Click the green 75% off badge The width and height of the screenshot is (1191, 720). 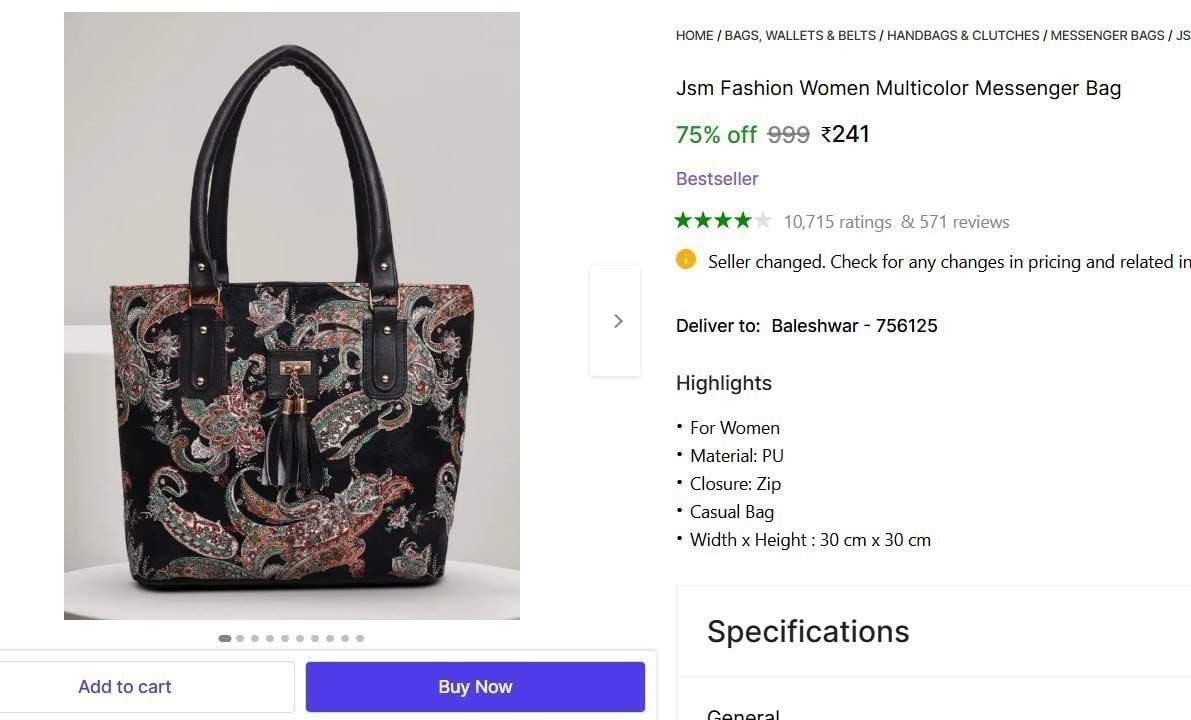(x=715, y=134)
